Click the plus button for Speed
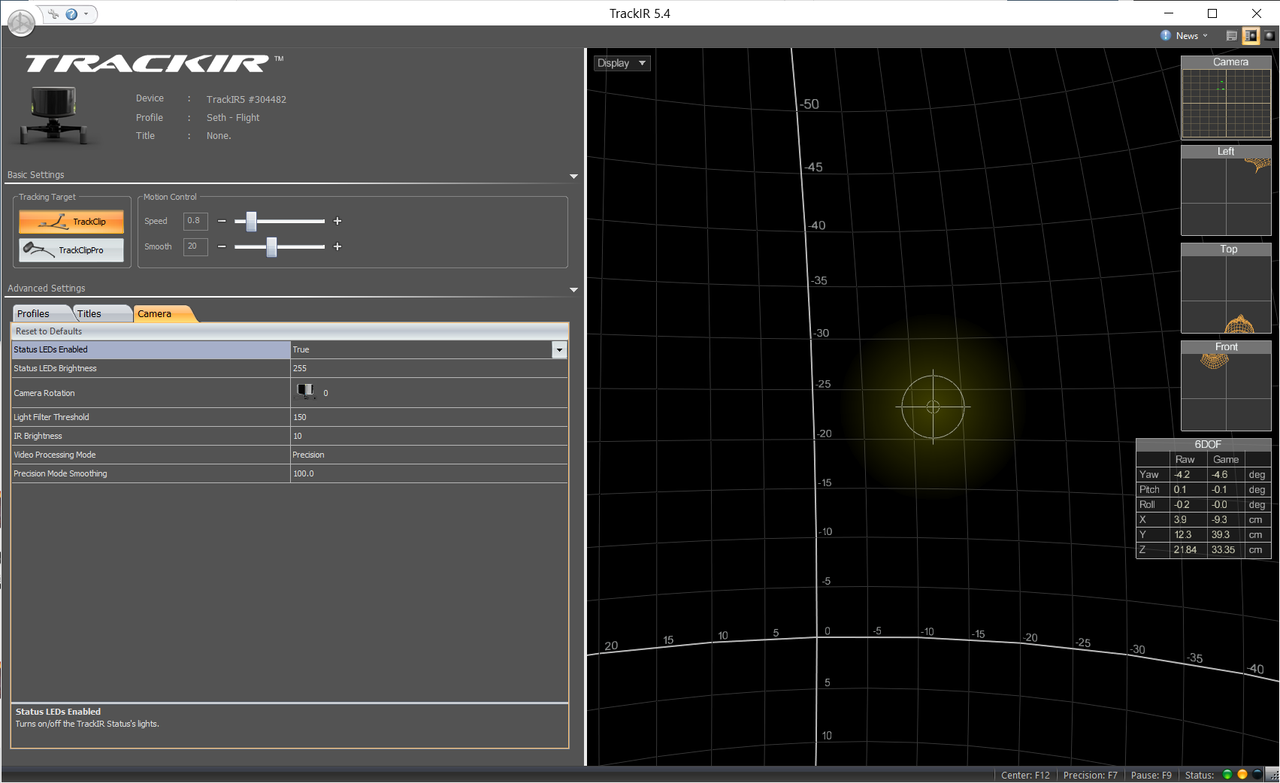Viewport: 1280px width, 783px height. [337, 221]
